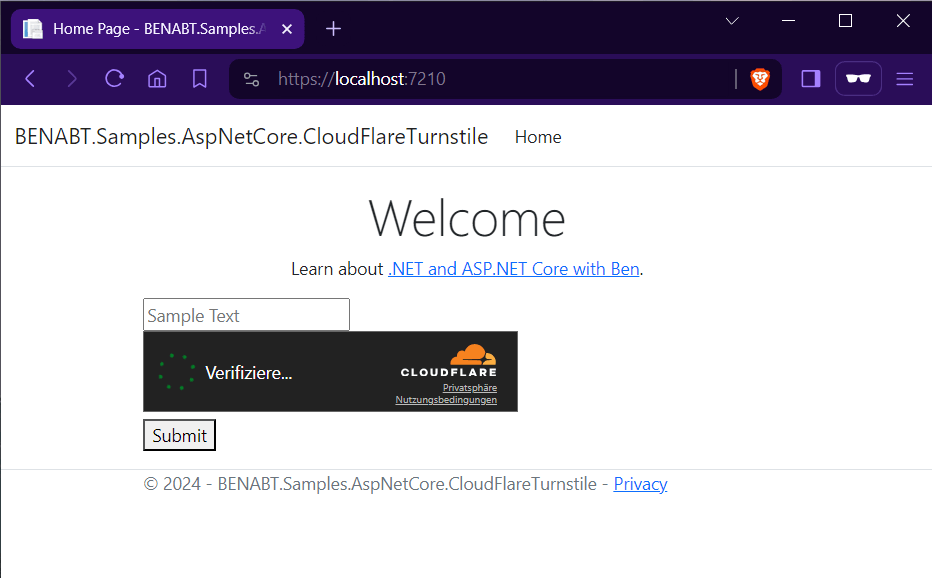Go to browser home page icon

[157, 79]
